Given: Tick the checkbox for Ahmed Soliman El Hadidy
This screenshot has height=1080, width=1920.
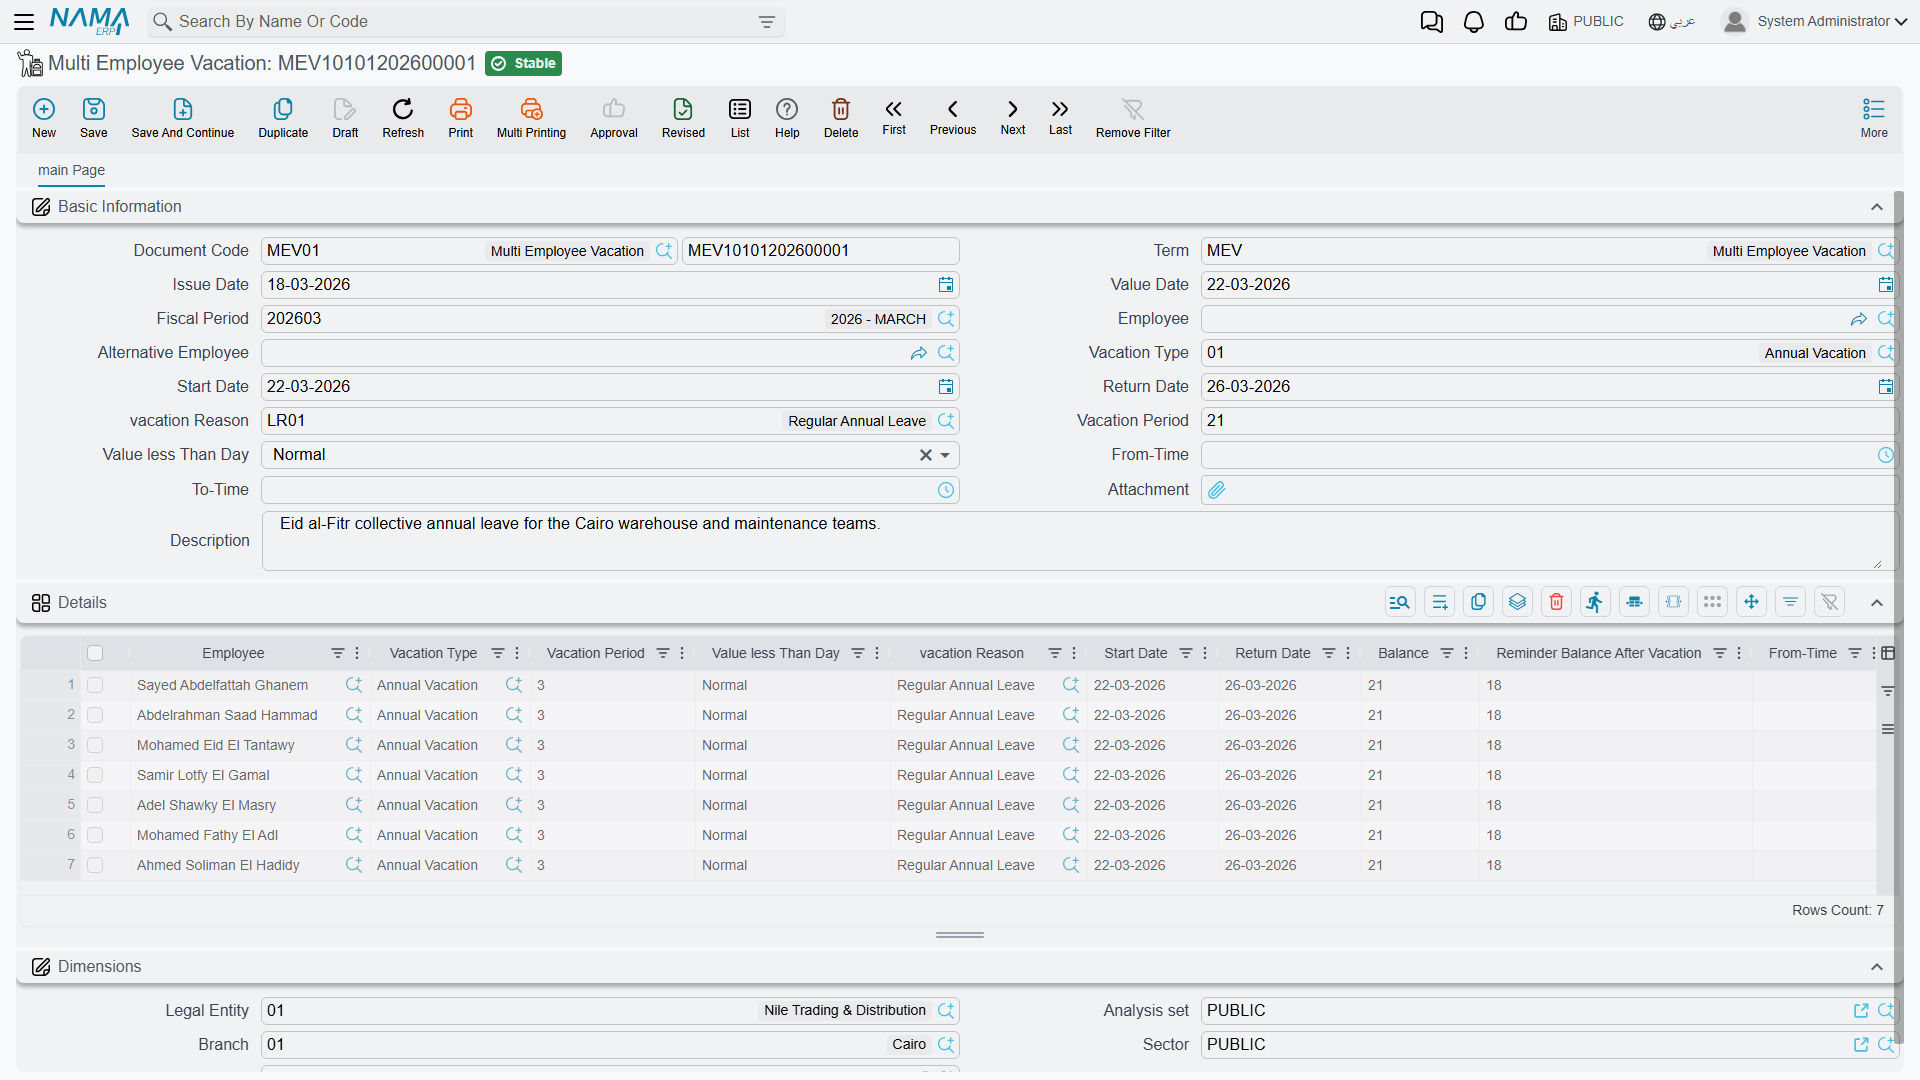Looking at the screenshot, I should click(95, 865).
